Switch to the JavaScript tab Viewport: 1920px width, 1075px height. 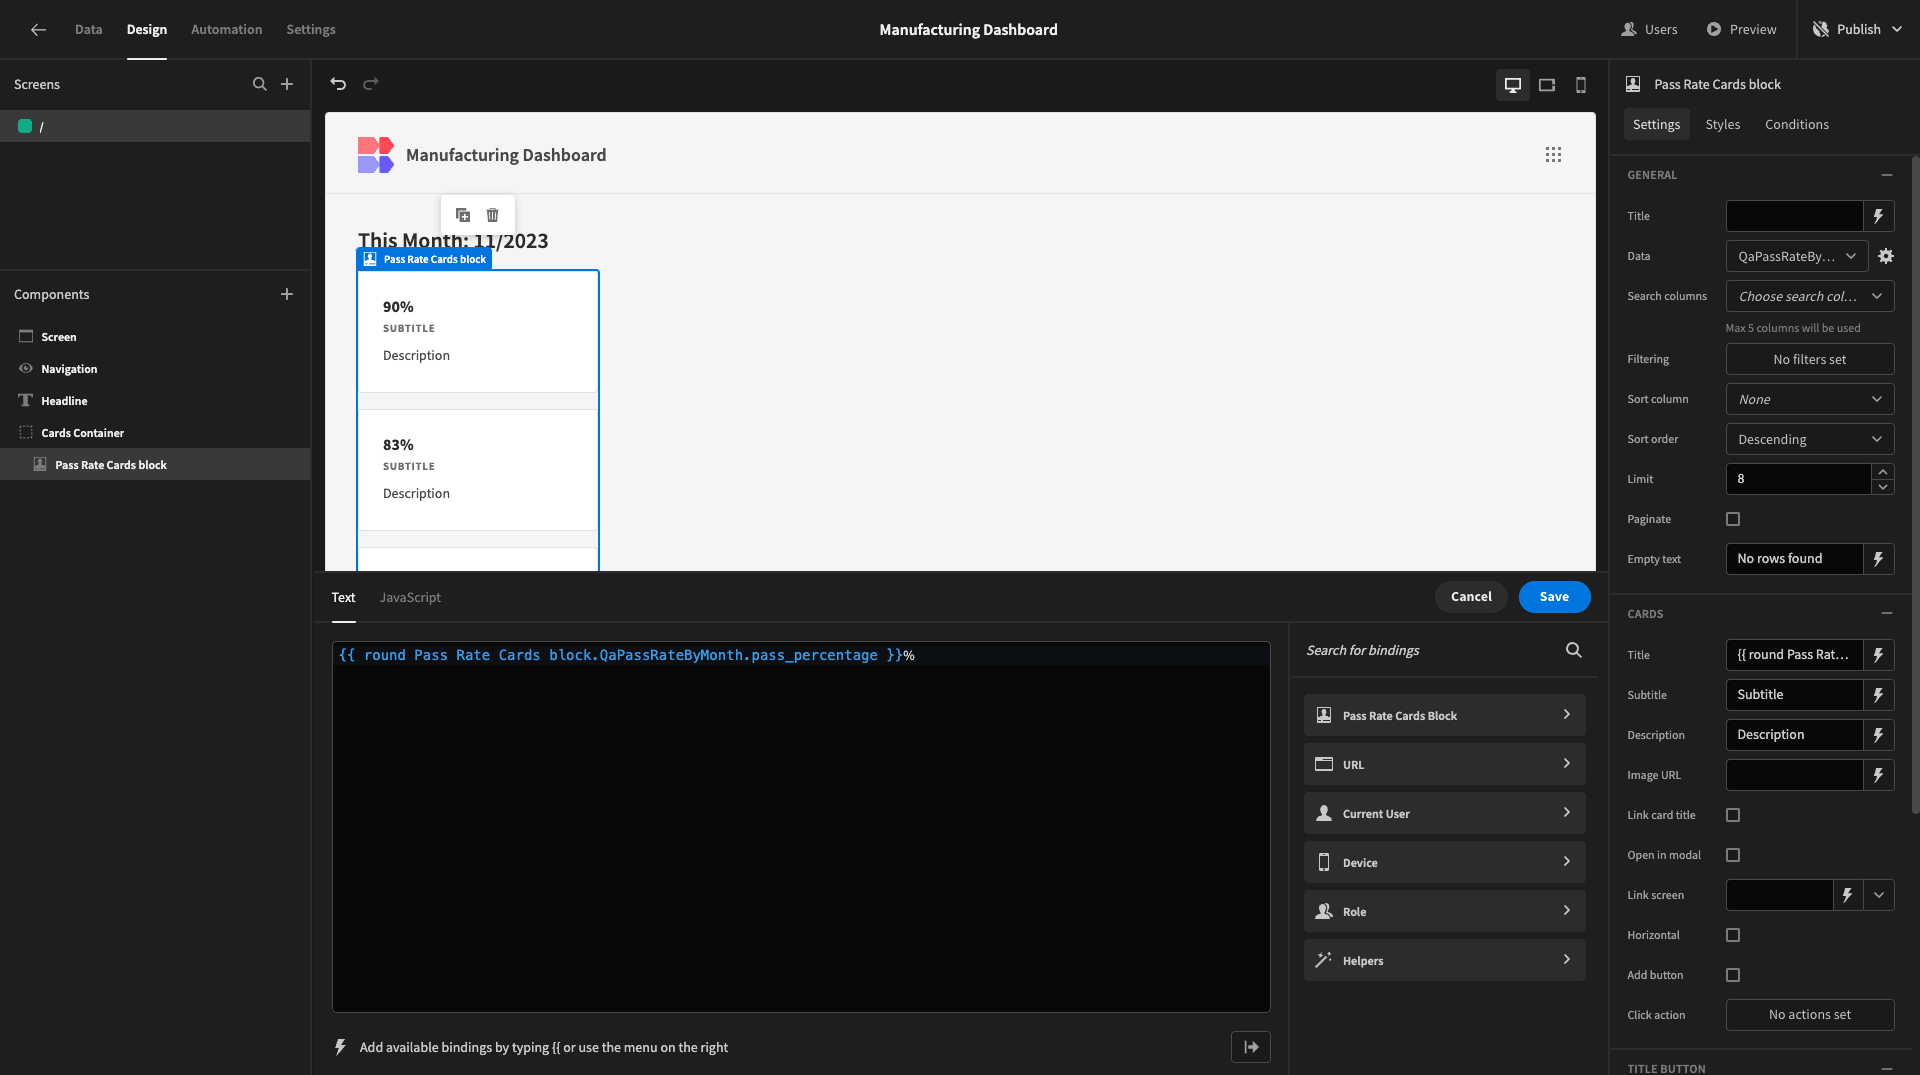pos(410,597)
